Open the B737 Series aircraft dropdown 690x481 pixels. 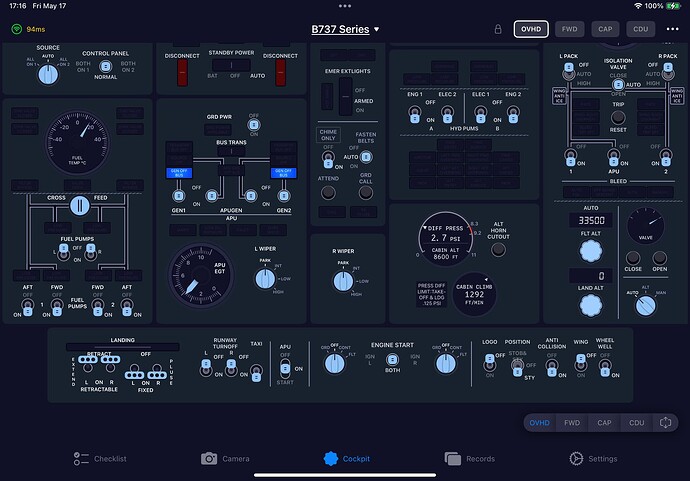coord(345,29)
